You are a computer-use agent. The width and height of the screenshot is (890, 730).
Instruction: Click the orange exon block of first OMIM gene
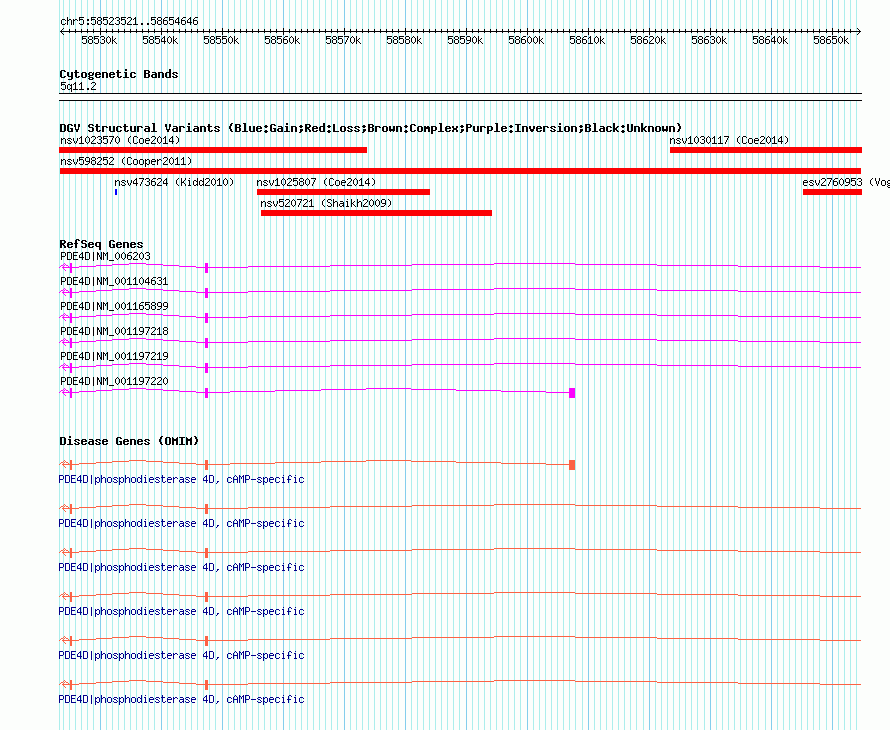click(572, 465)
